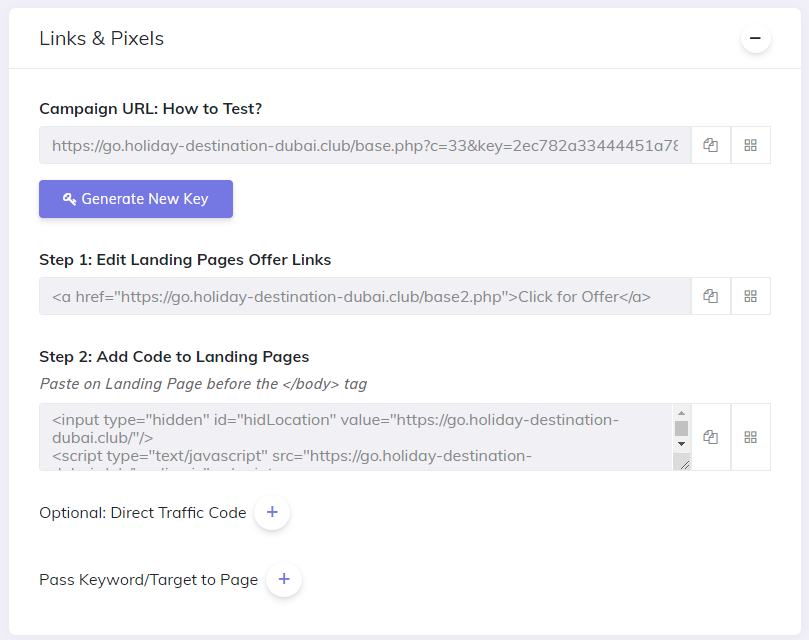The width and height of the screenshot is (809, 640).
Task: Focus the Step 1 offer link field
Action: [365, 296]
